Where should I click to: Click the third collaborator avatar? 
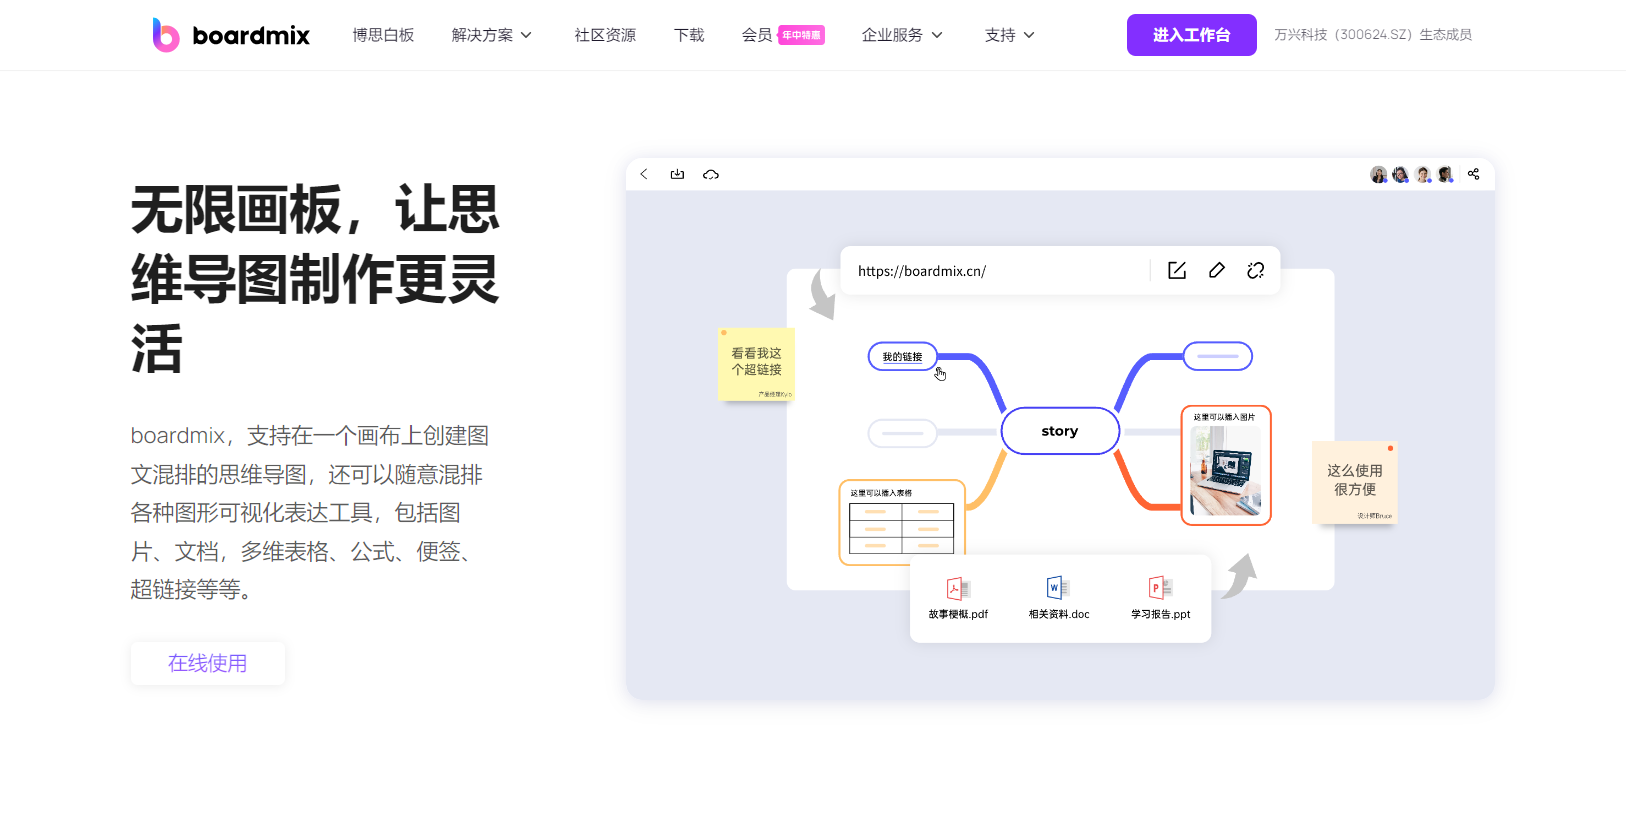pos(1423,175)
